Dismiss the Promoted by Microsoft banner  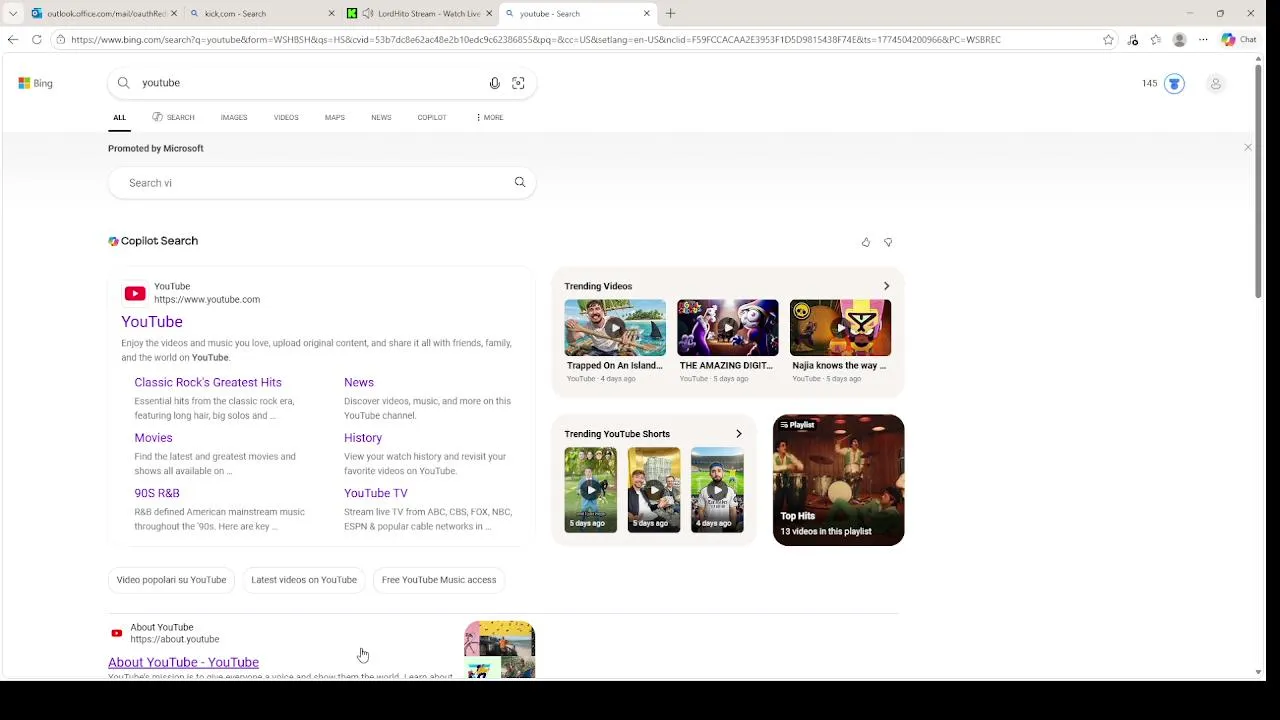[1248, 148]
